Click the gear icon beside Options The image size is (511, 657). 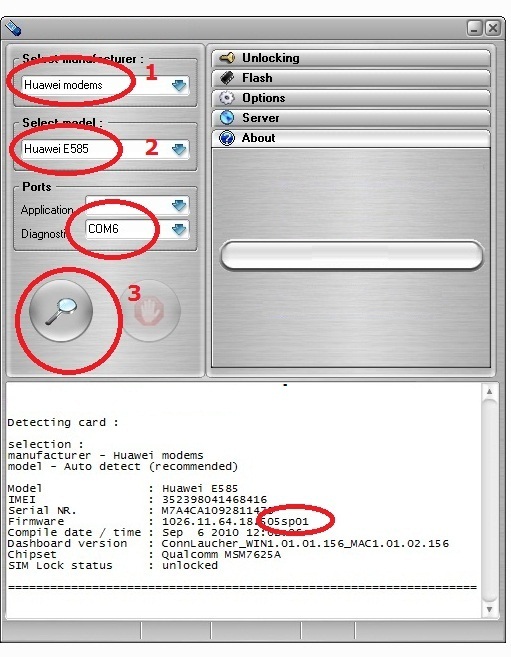[227, 98]
